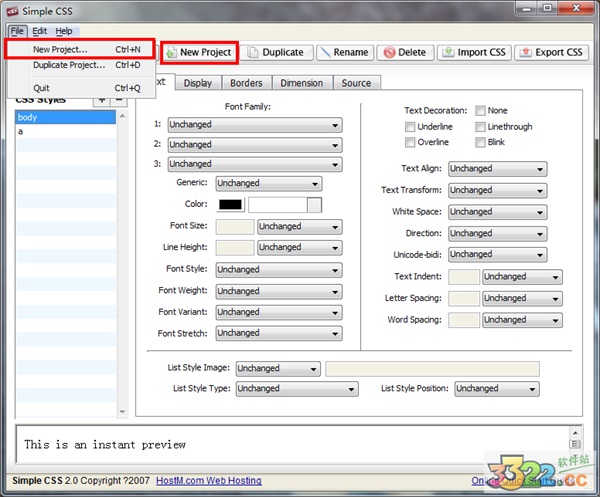Click the Export CSS toolbar button
This screenshot has height=497, width=600.
click(551, 52)
